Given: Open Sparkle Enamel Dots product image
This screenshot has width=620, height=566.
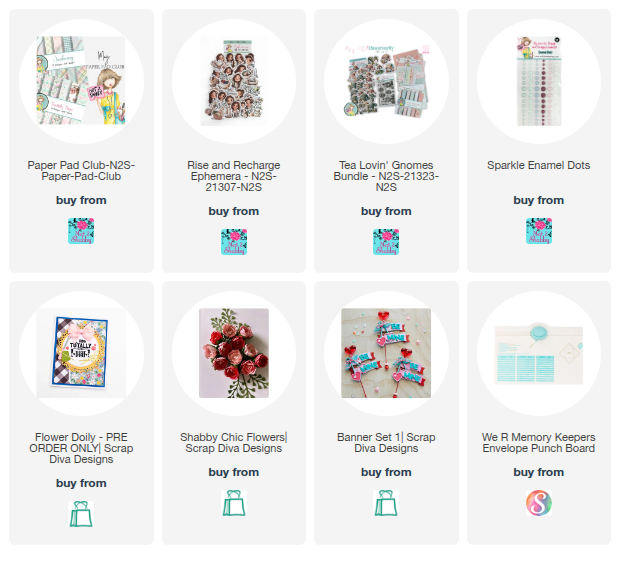Looking at the screenshot, I should pos(539,81).
